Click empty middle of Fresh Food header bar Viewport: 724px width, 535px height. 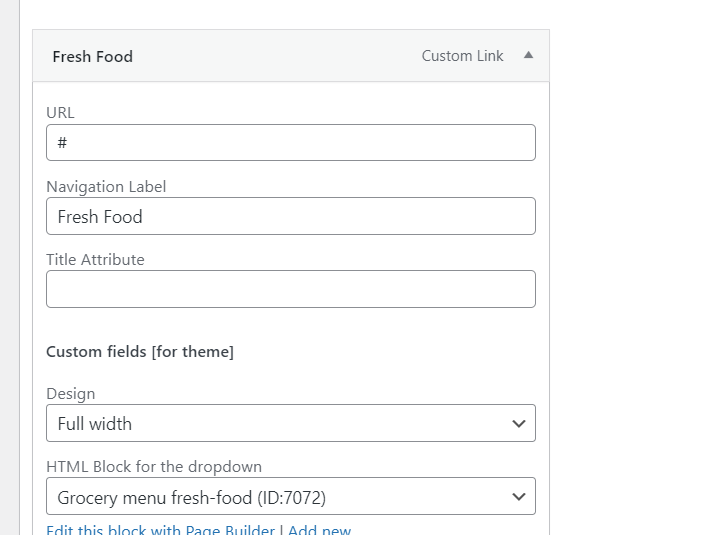[x=280, y=56]
